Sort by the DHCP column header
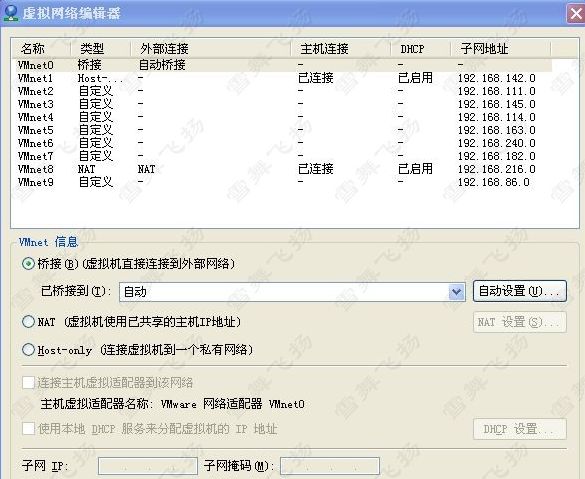Screen dimensions: 585x479 pos(421,48)
